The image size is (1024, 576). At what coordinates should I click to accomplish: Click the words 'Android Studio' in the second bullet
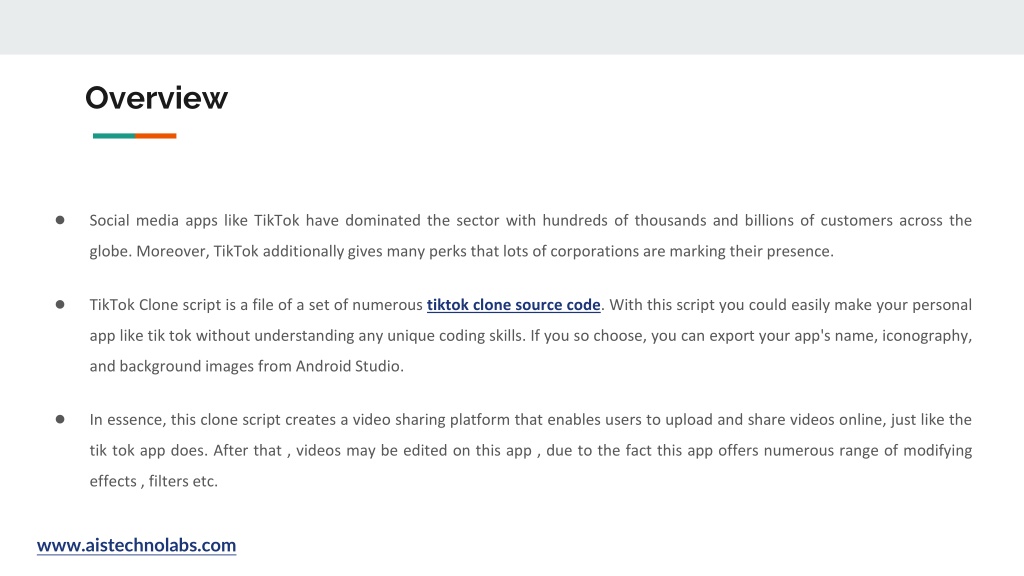point(348,366)
